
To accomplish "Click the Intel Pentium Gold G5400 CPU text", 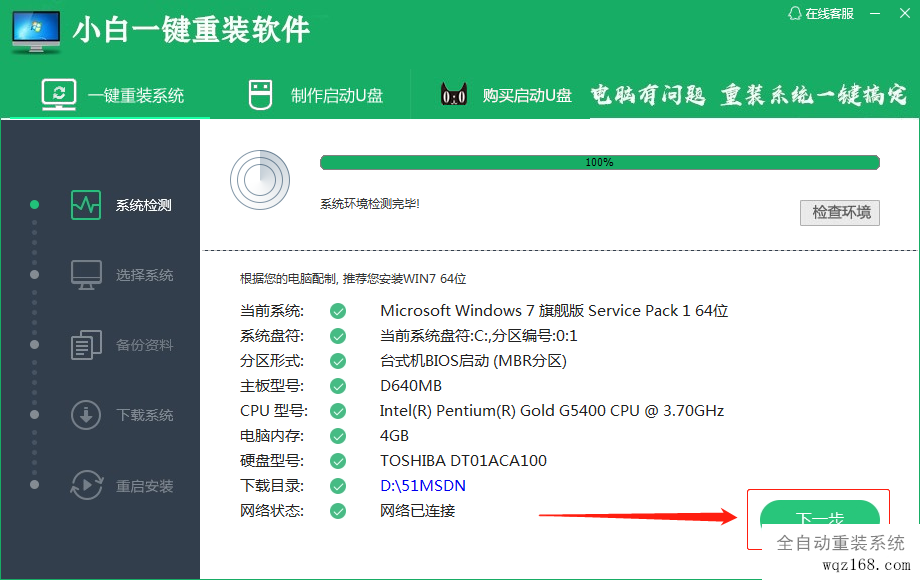I will click(x=552, y=411).
